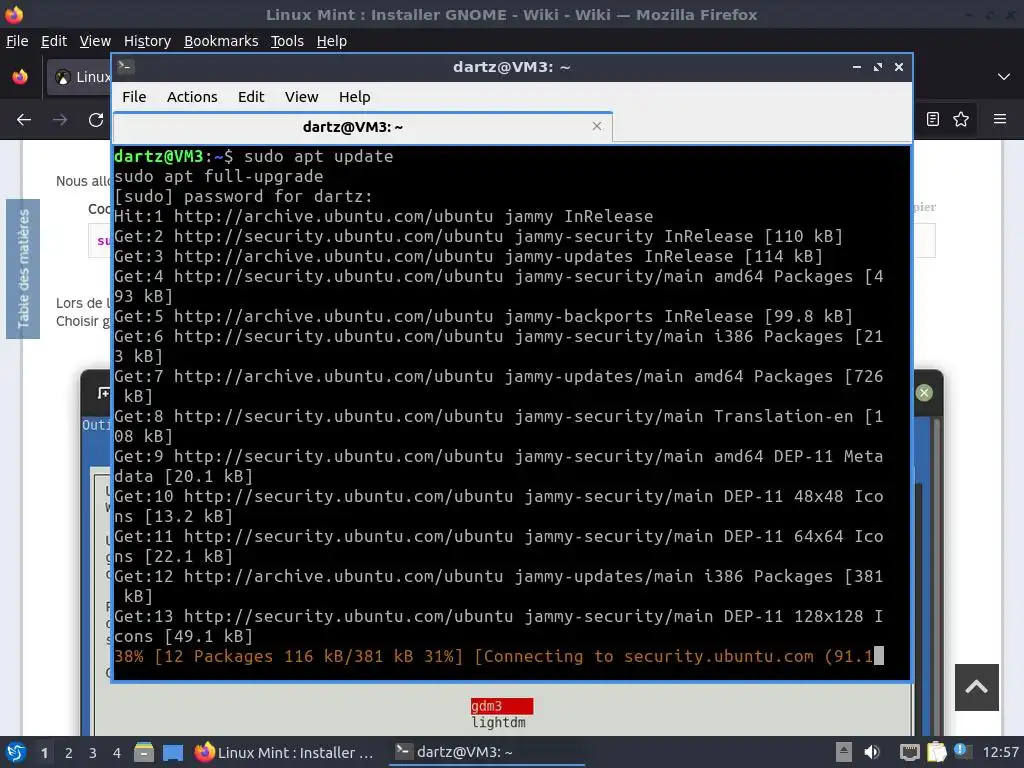
Task: Switch to Firefox Linux Mint taskbar entry
Action: click(x=284, y=752)
